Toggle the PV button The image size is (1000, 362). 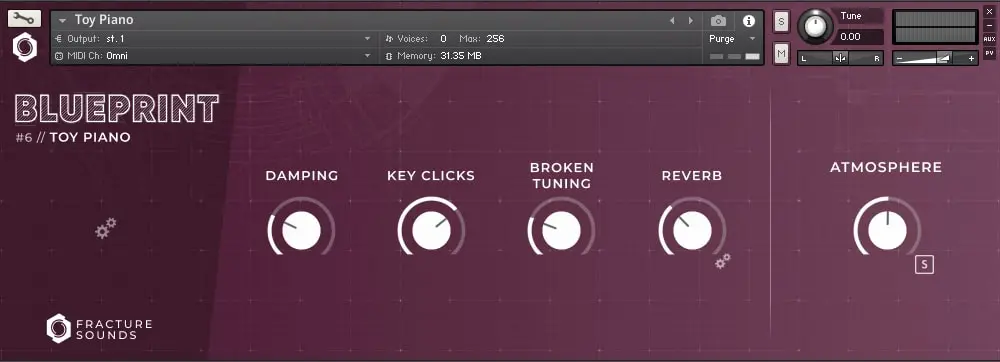tap(989, 54)
